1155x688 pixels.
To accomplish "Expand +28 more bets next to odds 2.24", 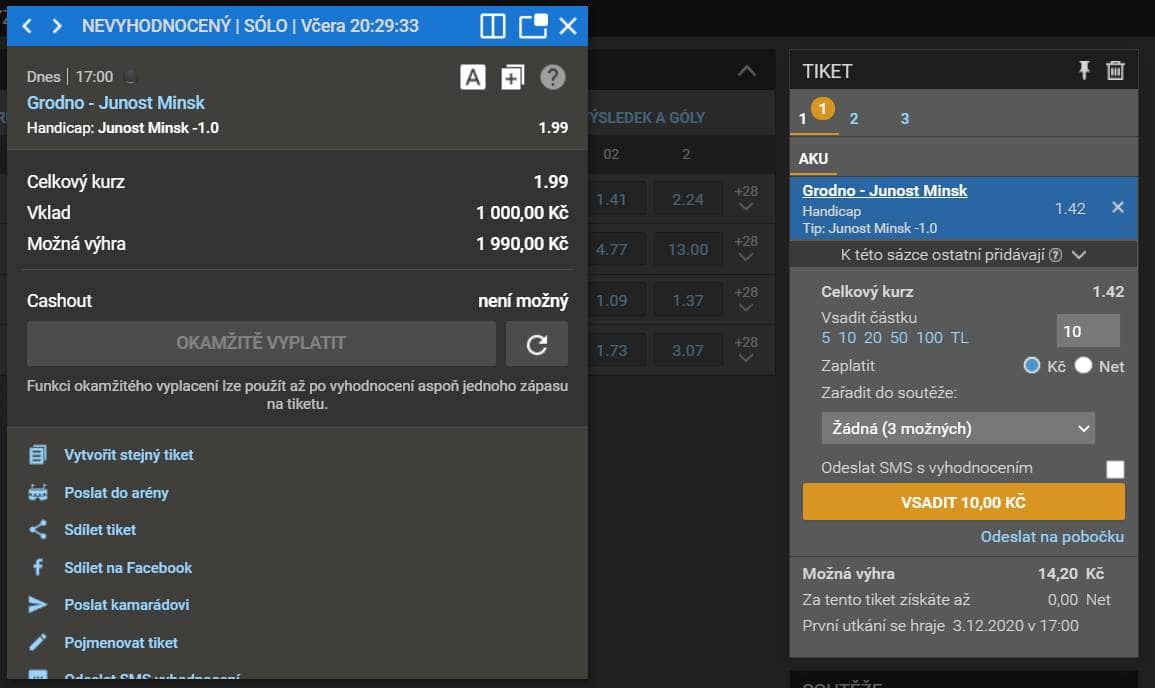I will (x=745, y=198).
